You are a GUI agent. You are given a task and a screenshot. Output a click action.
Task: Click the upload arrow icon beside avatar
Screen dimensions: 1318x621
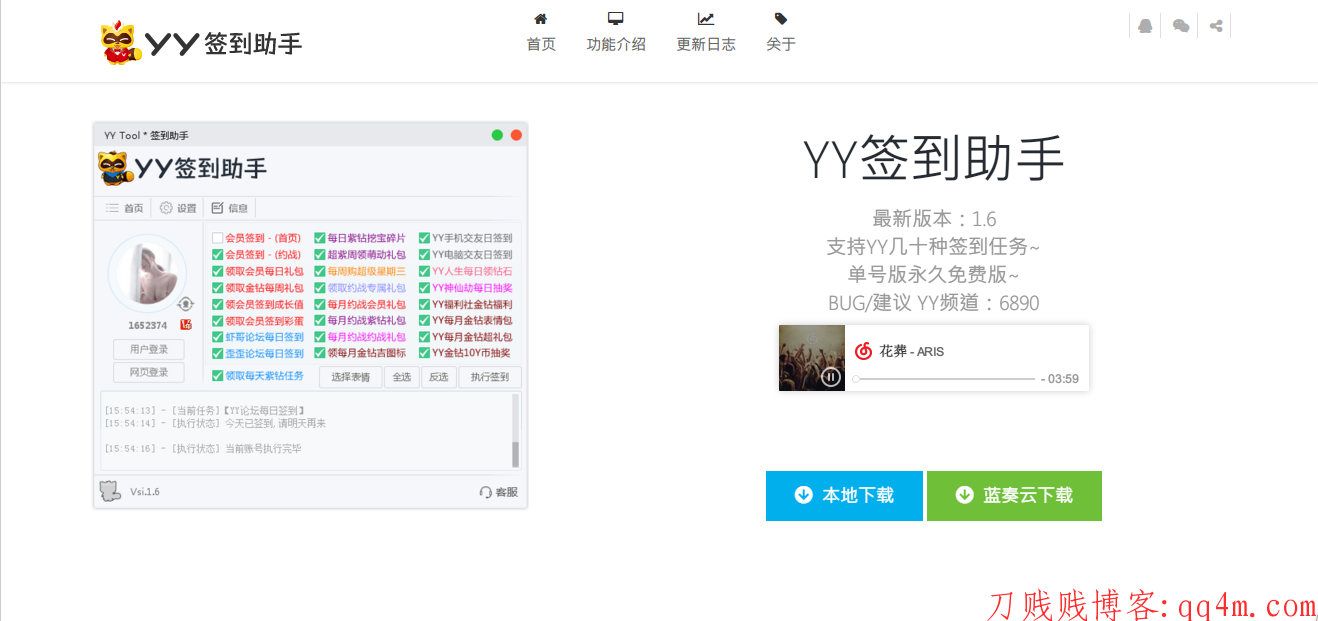(185, 304)
